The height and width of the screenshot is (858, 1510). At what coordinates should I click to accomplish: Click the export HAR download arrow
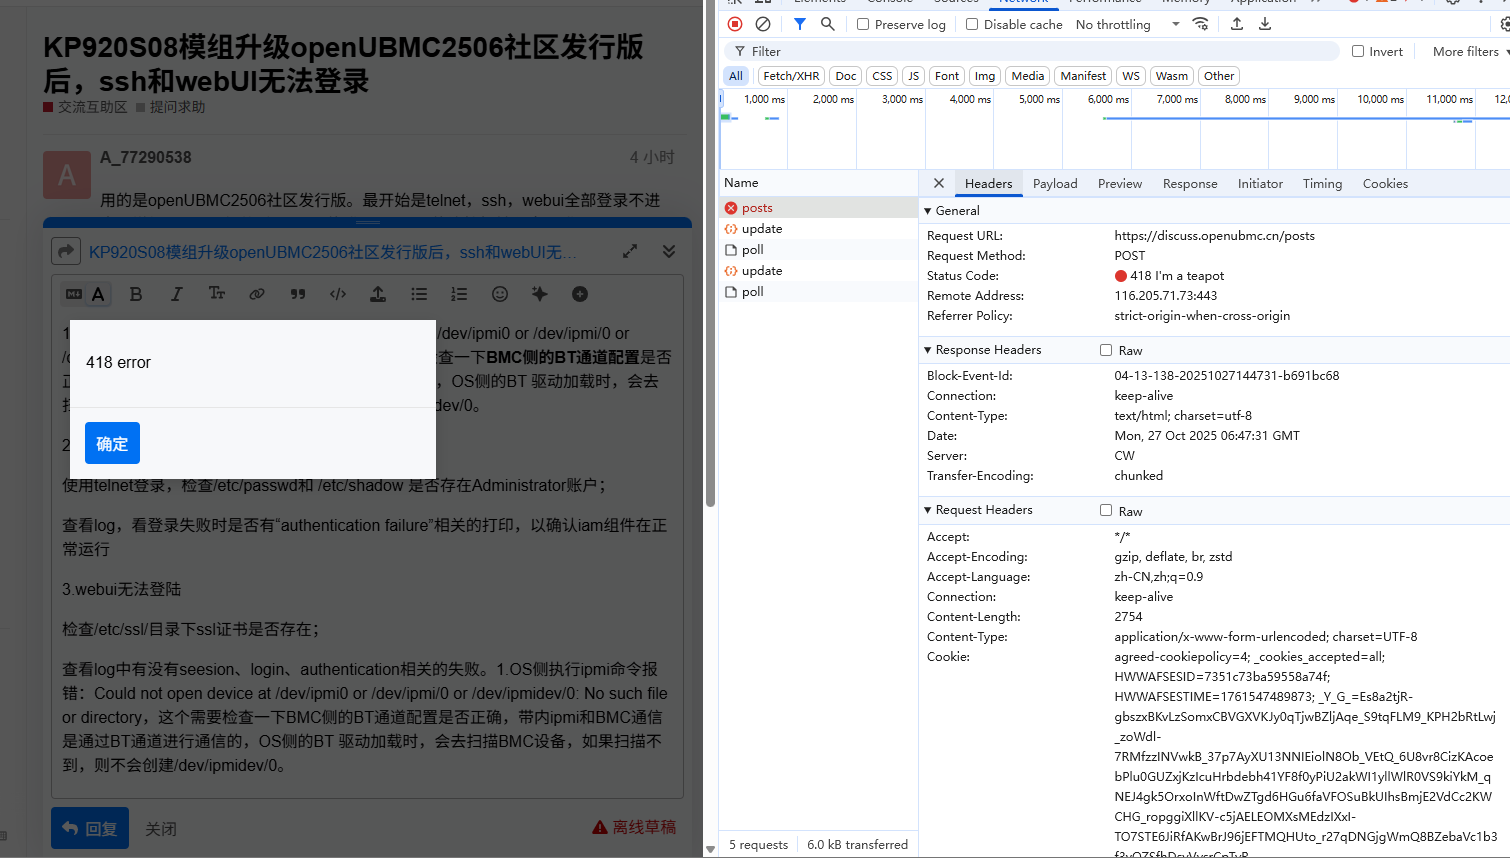tap(1265, 24)
